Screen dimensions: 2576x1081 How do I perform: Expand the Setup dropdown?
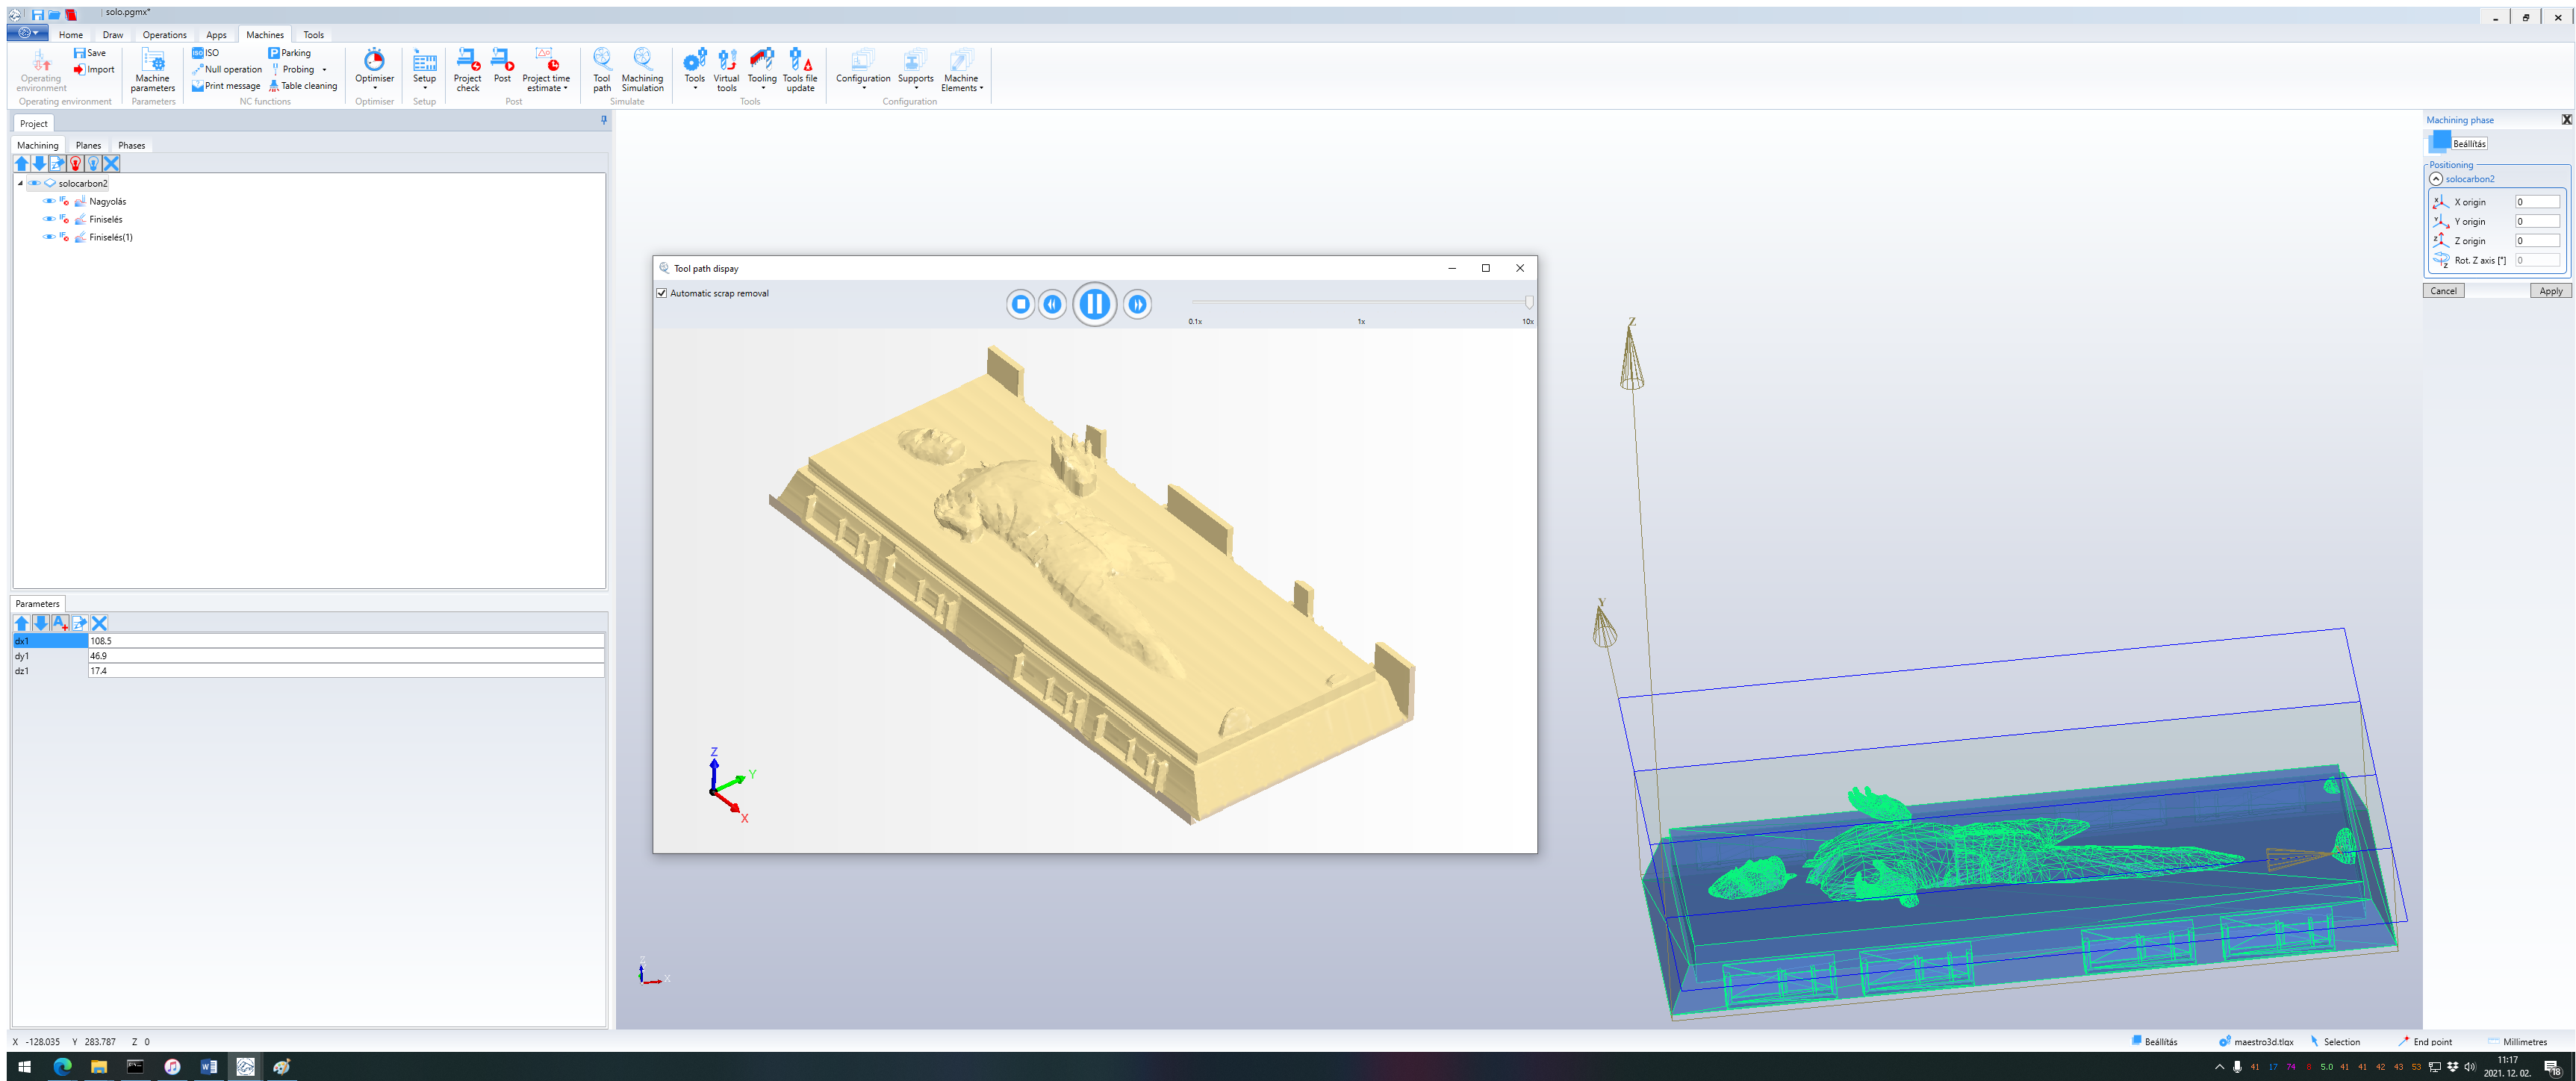tap(424, 87)
